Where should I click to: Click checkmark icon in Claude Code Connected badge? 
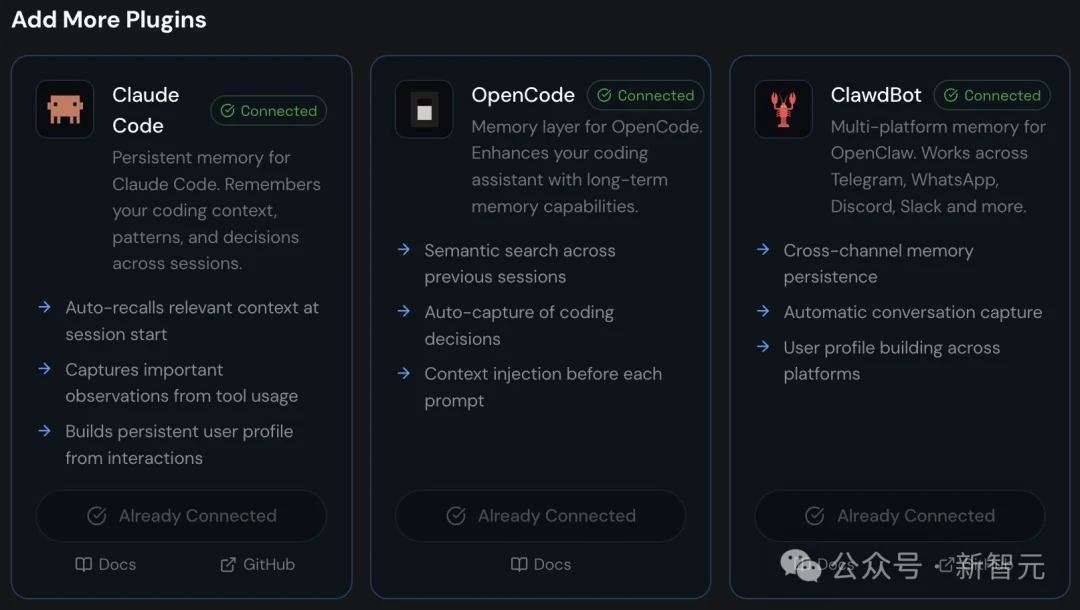tap(228, 111)
